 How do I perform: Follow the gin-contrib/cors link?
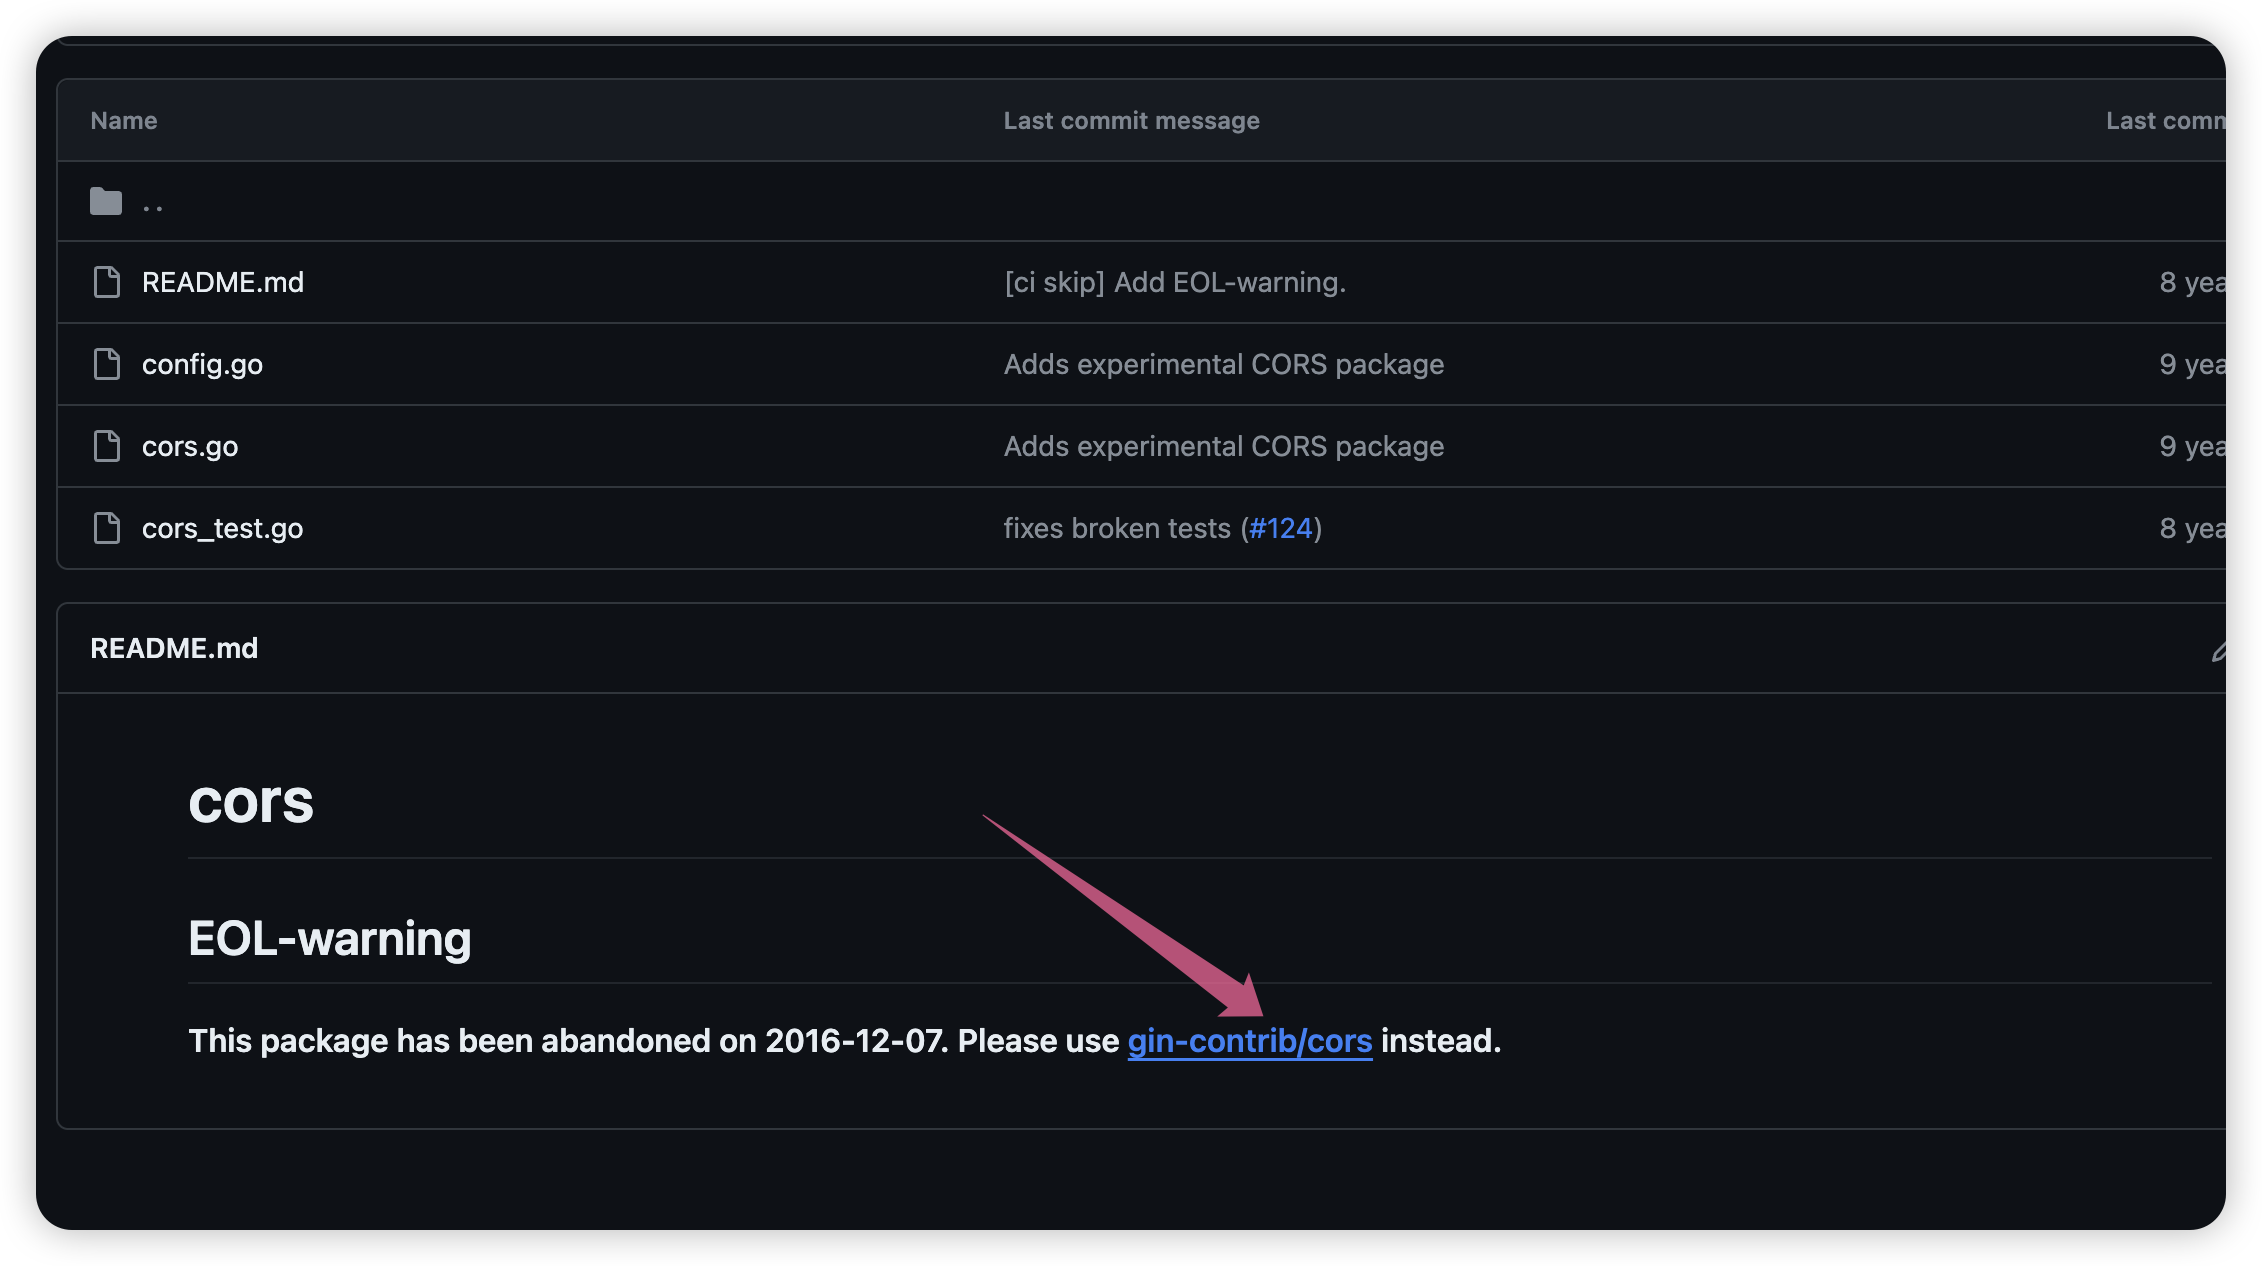pyautogui.click(x=1249, y=1041)
